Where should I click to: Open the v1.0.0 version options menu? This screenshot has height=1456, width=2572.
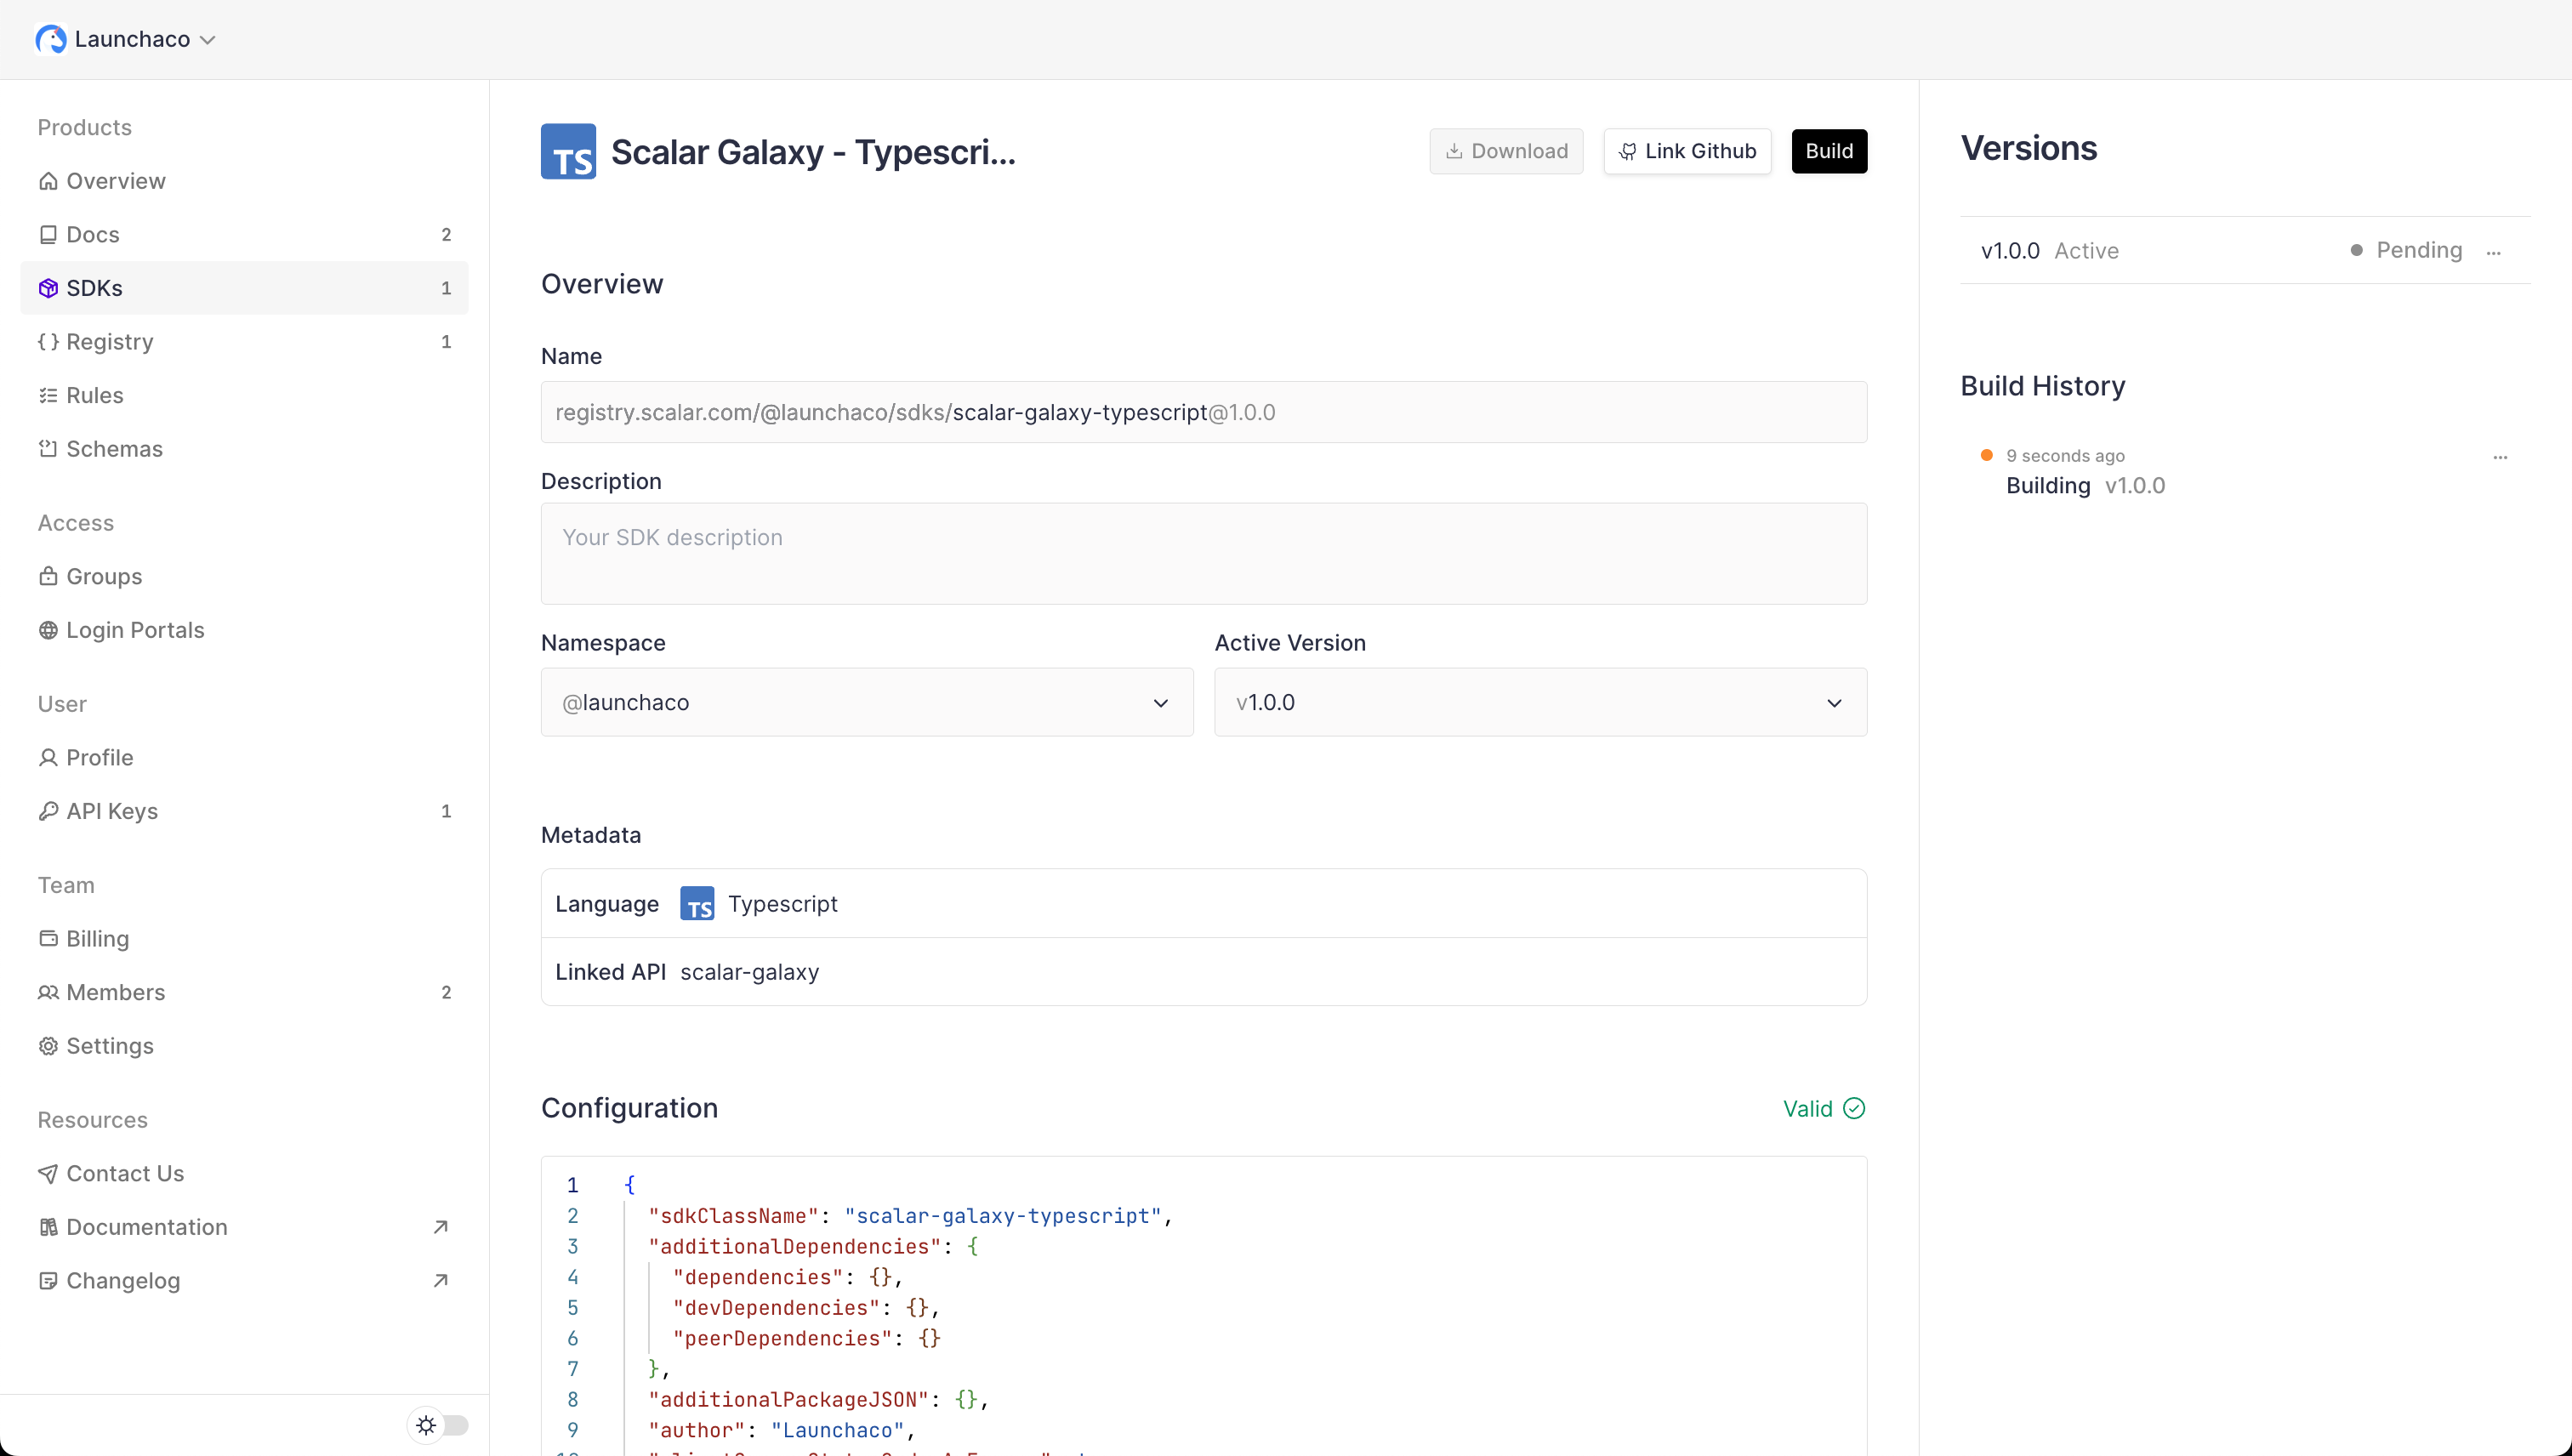click(x=2493, y=252)
